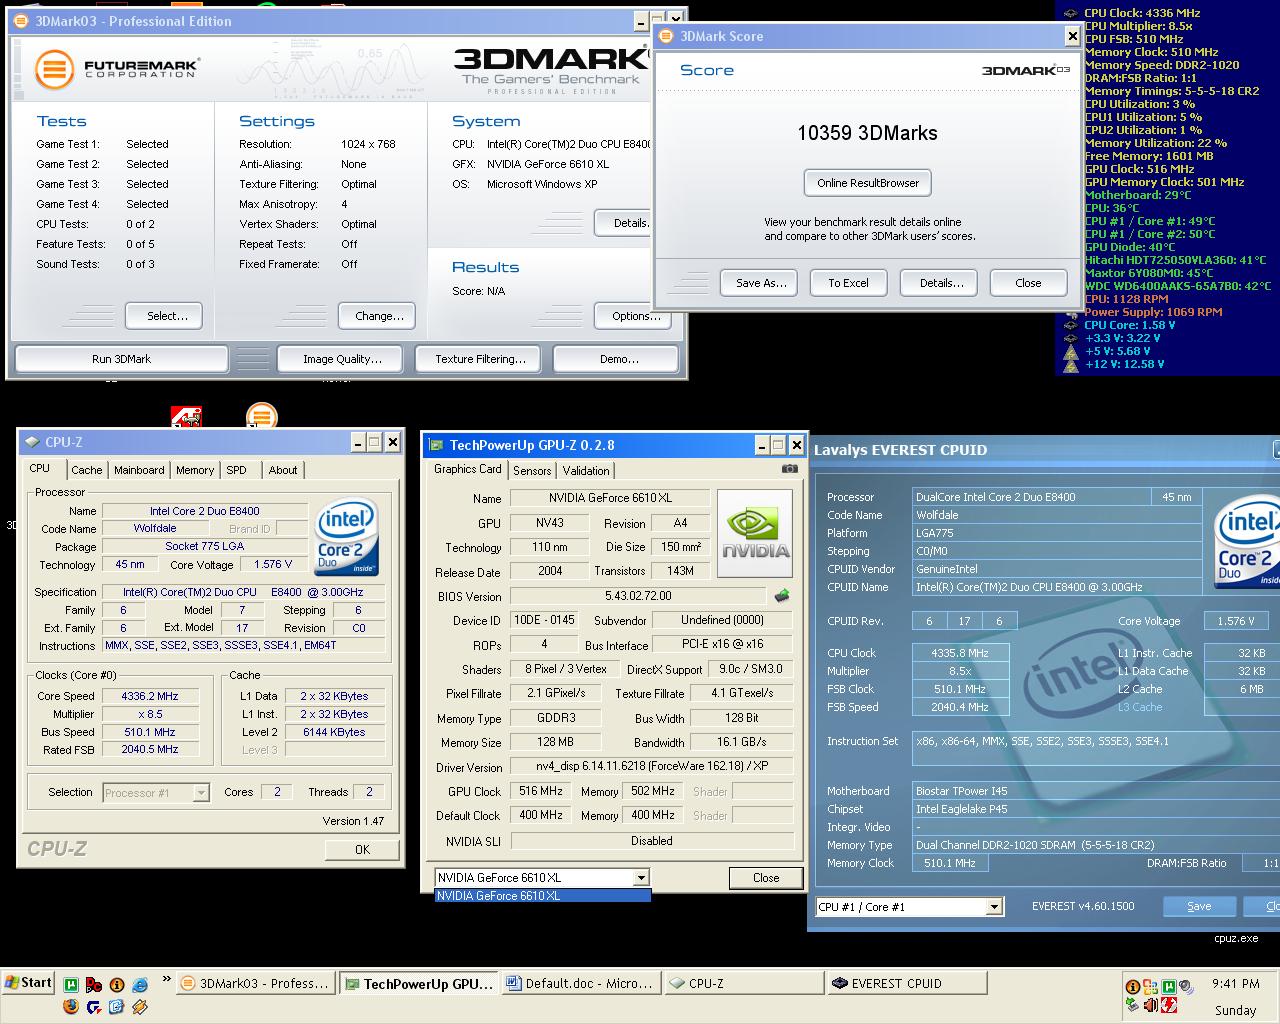Switch to the Validation tab in GPU-Z
Screen dimensions: 1280x1024
pyautogui.click(x=586, y=471)
